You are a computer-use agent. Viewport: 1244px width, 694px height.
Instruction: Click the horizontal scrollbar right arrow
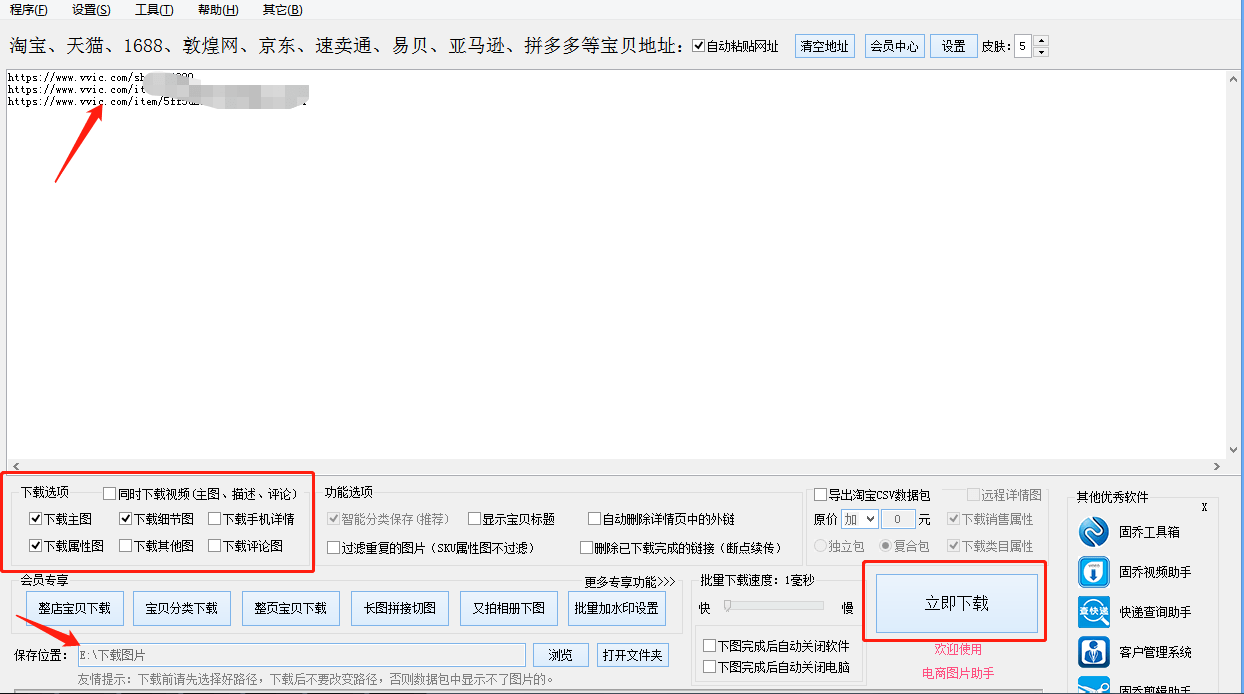[1217, 466]
